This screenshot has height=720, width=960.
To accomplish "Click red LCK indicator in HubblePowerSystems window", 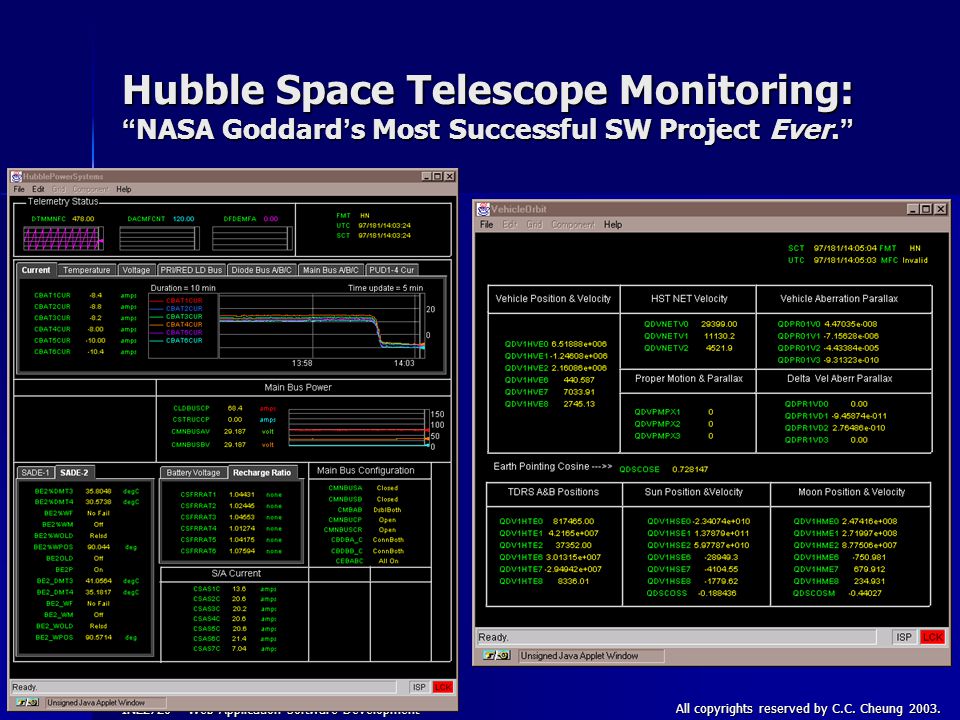I will 442,687.
